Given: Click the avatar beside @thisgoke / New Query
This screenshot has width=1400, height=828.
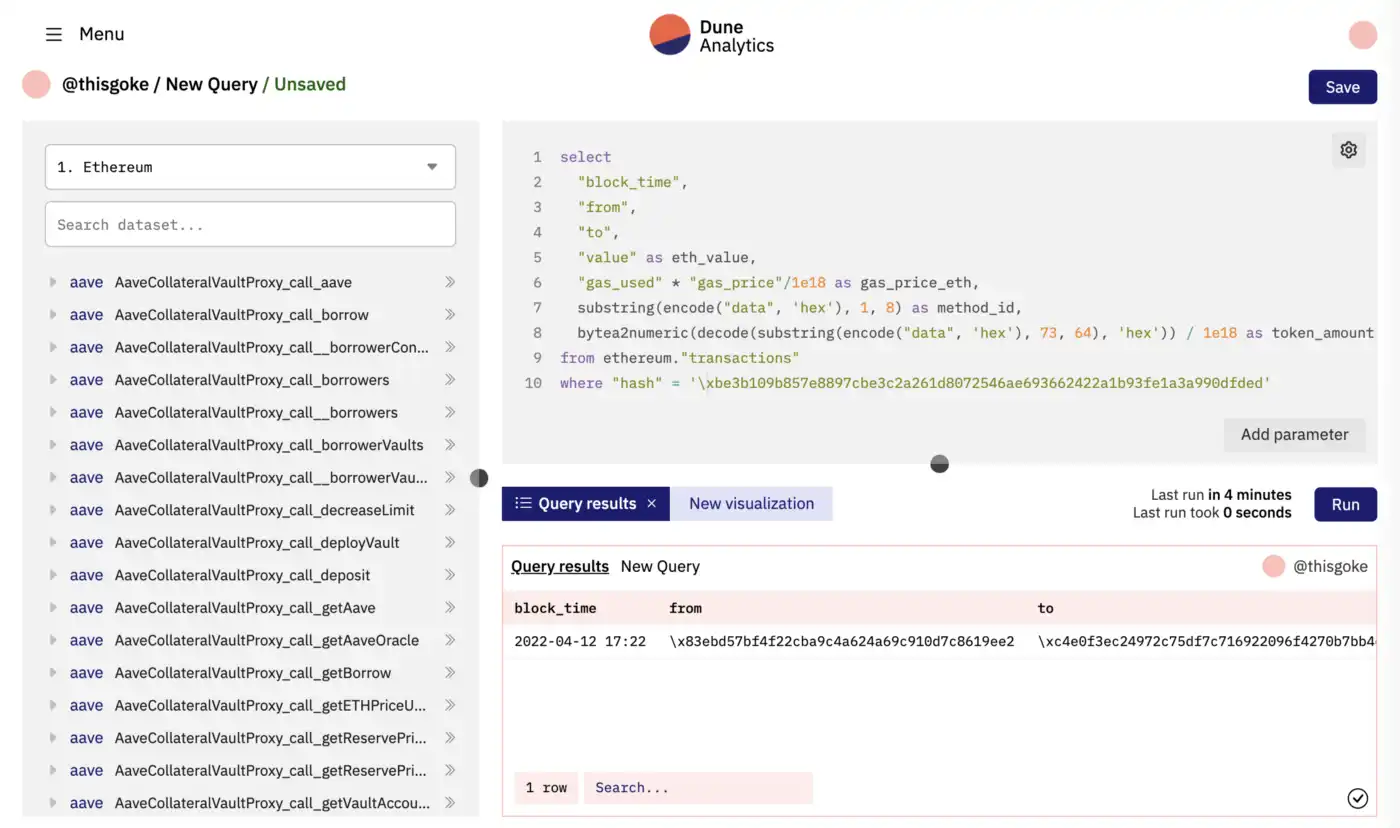Looking at the screenshot, I should (x=36, y=84).
